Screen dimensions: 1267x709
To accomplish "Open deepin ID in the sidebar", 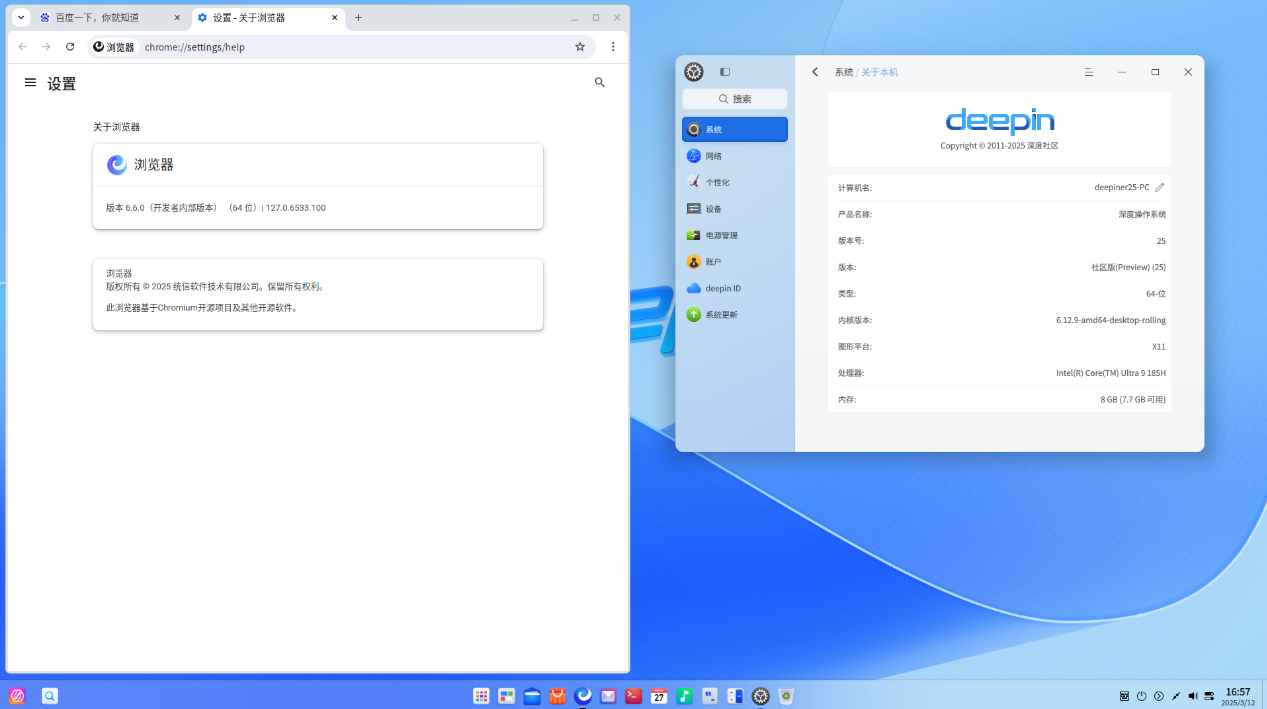I will coord(735,288).
